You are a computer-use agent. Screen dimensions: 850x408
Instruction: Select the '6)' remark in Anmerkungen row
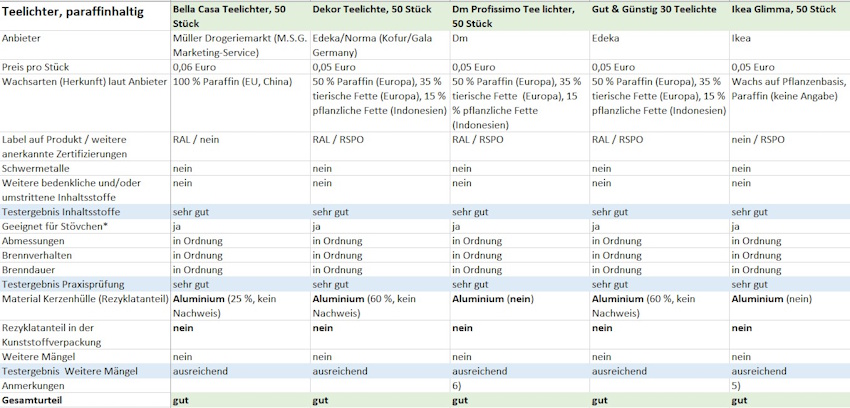pos(457,385)
